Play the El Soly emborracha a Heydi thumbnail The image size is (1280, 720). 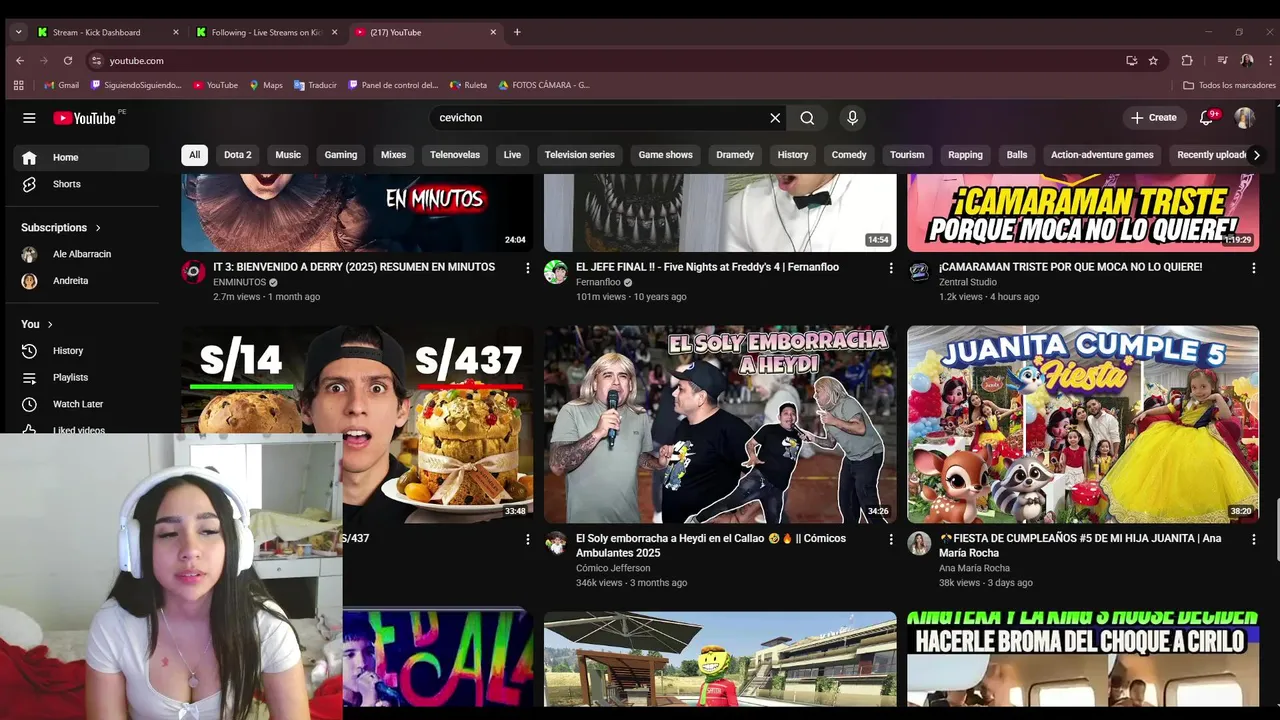(720, 424)
